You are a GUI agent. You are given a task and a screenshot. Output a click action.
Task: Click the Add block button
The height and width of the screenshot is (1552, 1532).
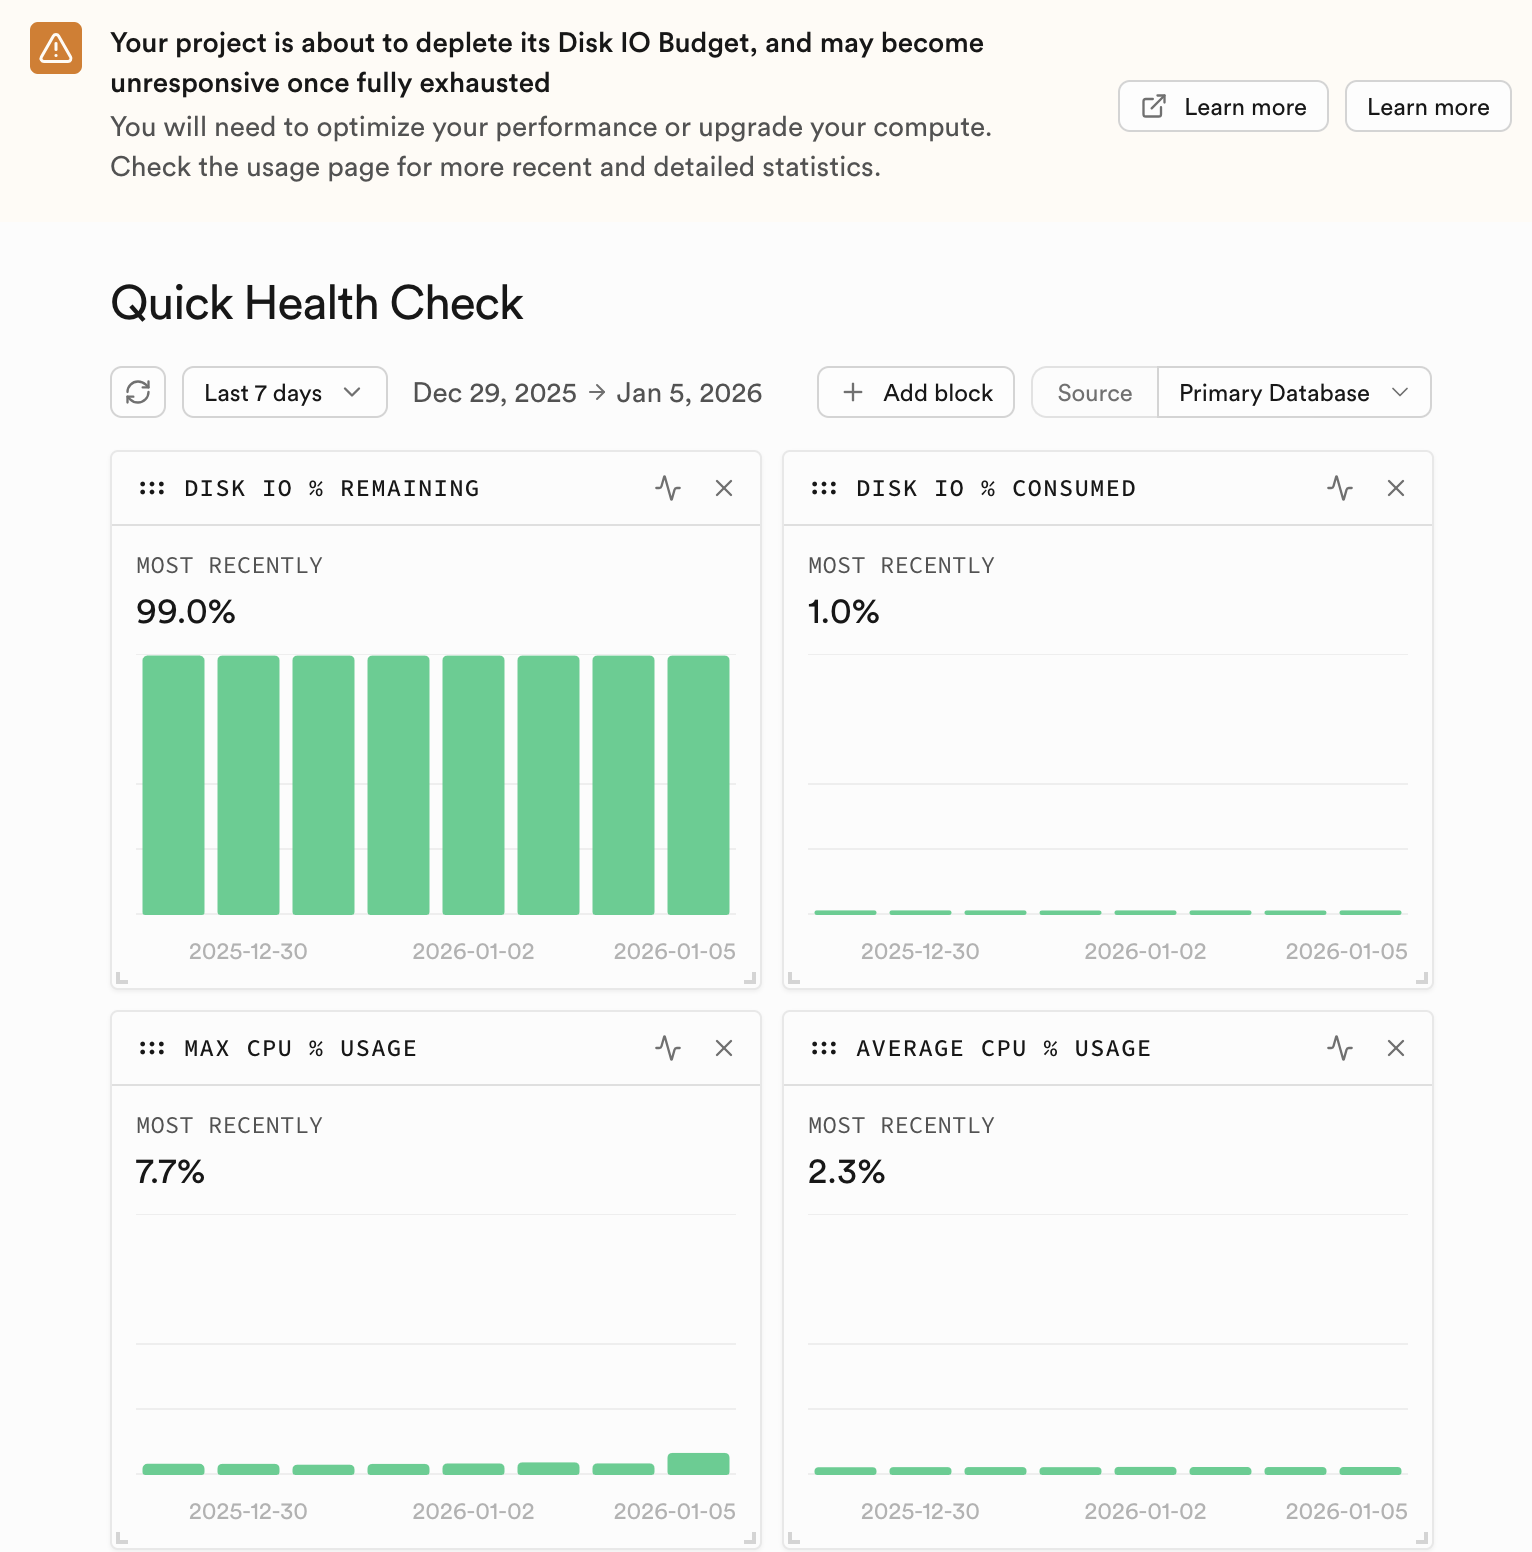pos(916,392)
